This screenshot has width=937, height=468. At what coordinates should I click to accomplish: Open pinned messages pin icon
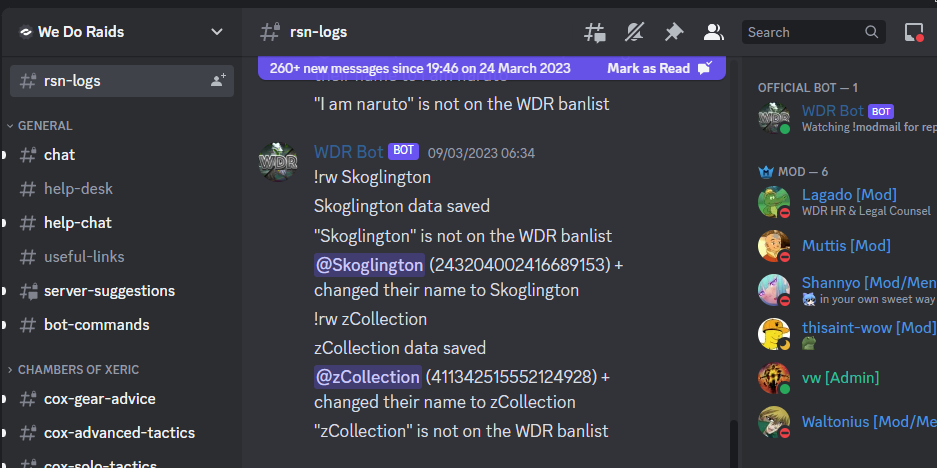pos(674,32)
